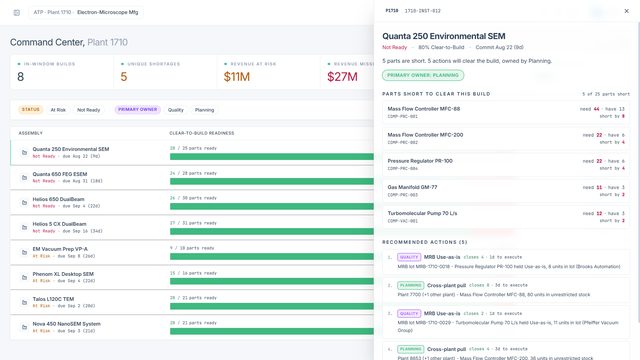Select the Plant 7700 Cross-plant pull action
The image size is (640, 360).
coord(506,290)
